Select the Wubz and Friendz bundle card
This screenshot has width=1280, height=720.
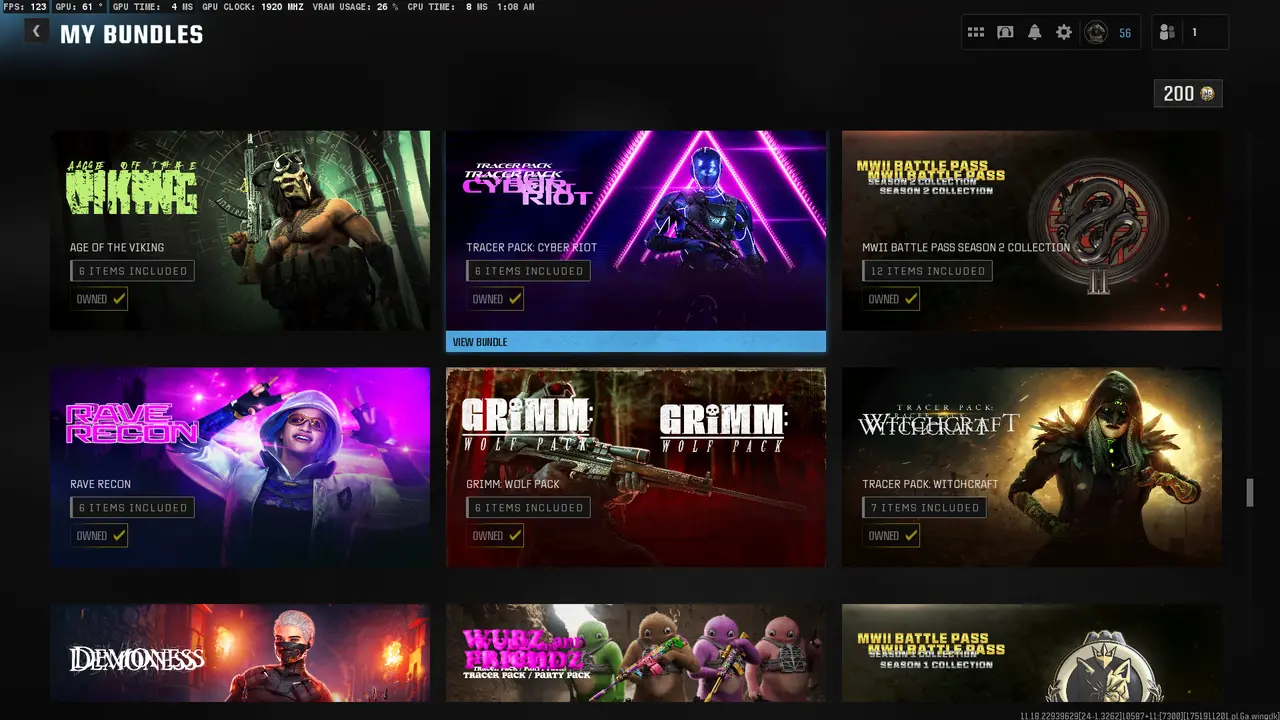tap(636, 653)
